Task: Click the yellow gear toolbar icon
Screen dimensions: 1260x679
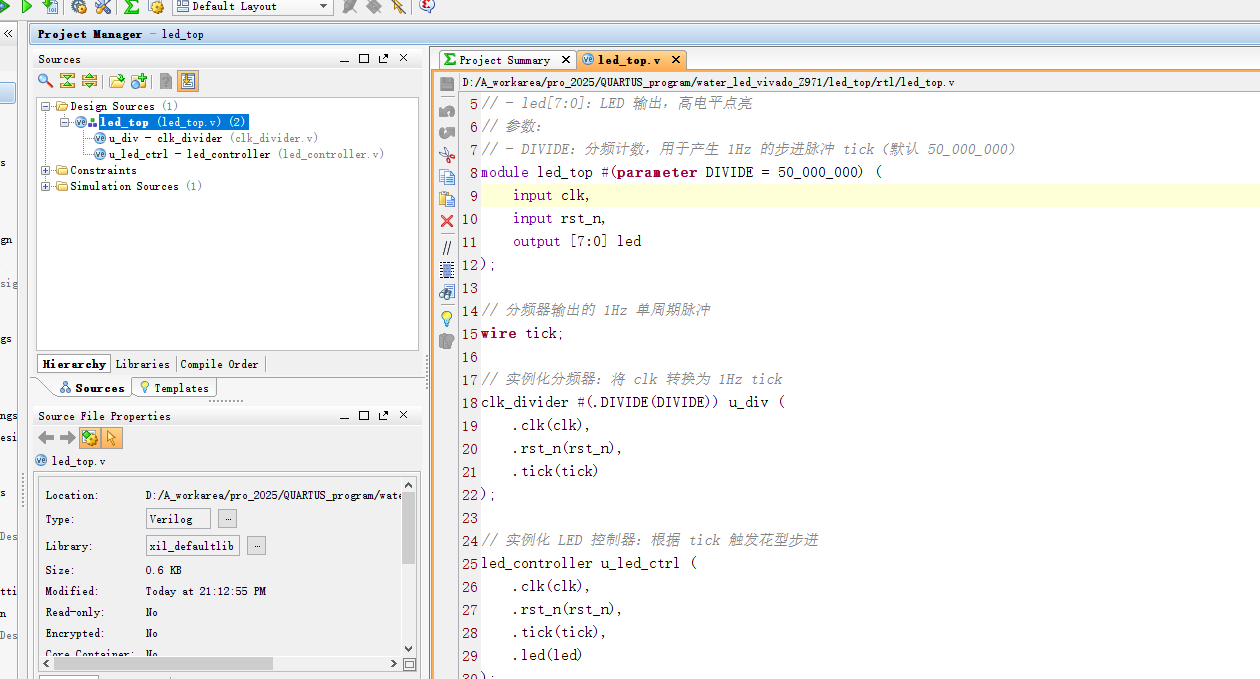Action: coord(156,6)
